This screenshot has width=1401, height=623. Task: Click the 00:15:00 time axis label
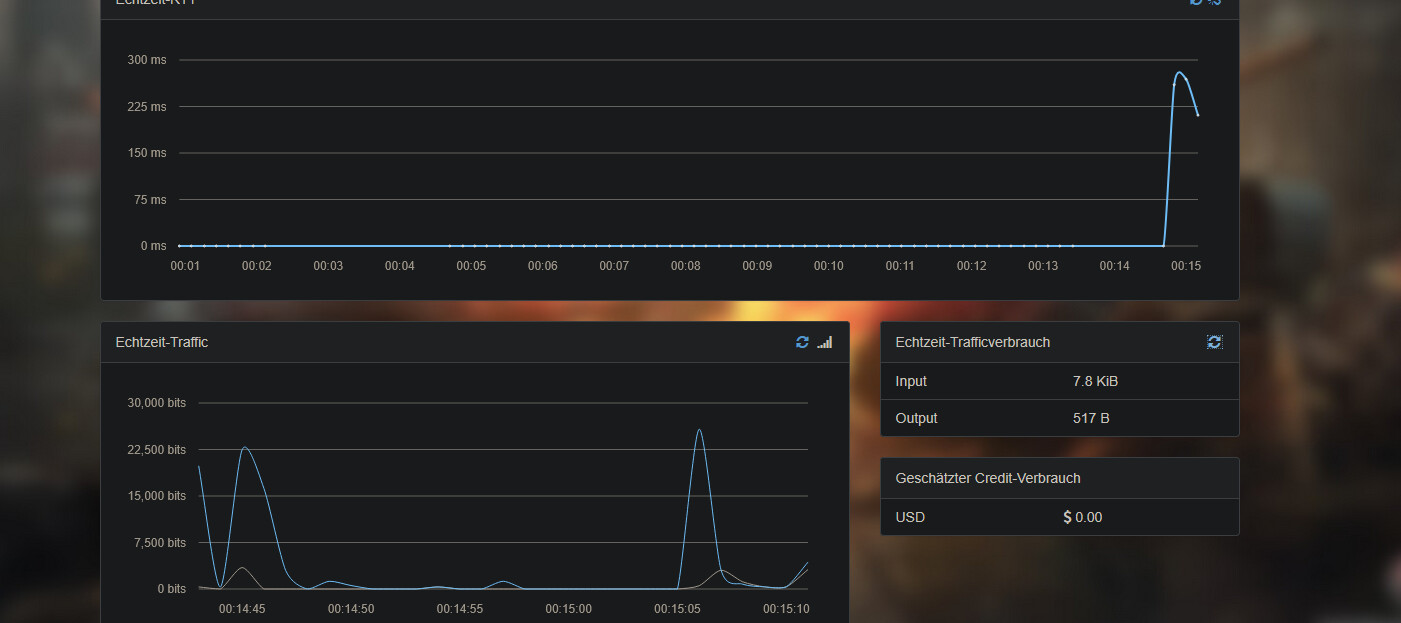[x=568, y=608]
